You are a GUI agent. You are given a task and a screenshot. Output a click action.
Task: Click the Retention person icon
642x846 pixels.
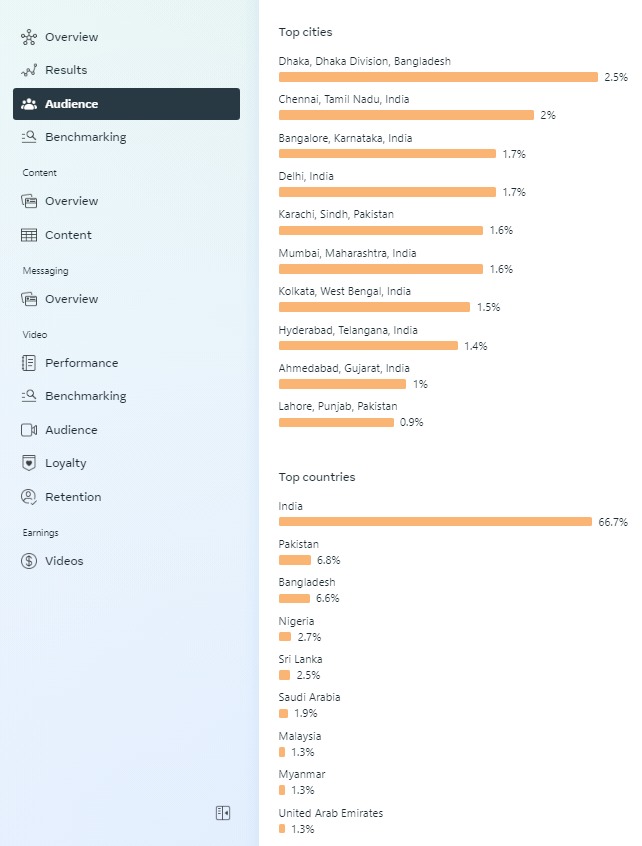(29, 497)
